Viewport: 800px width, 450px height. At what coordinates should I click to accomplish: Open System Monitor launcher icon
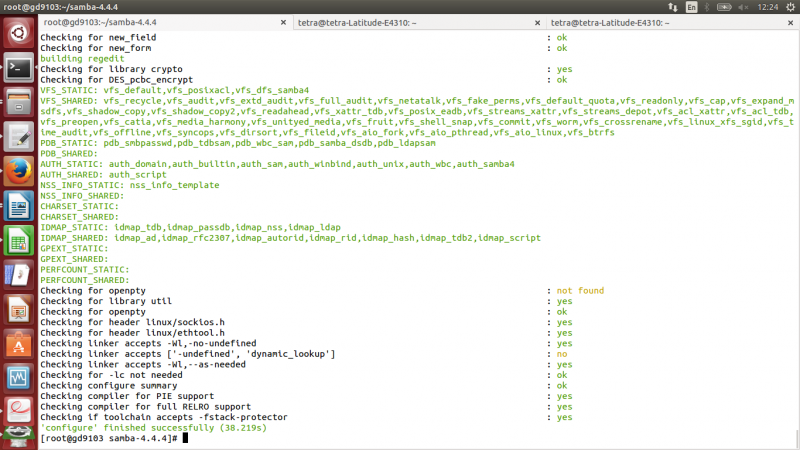(x=19, y=379)
